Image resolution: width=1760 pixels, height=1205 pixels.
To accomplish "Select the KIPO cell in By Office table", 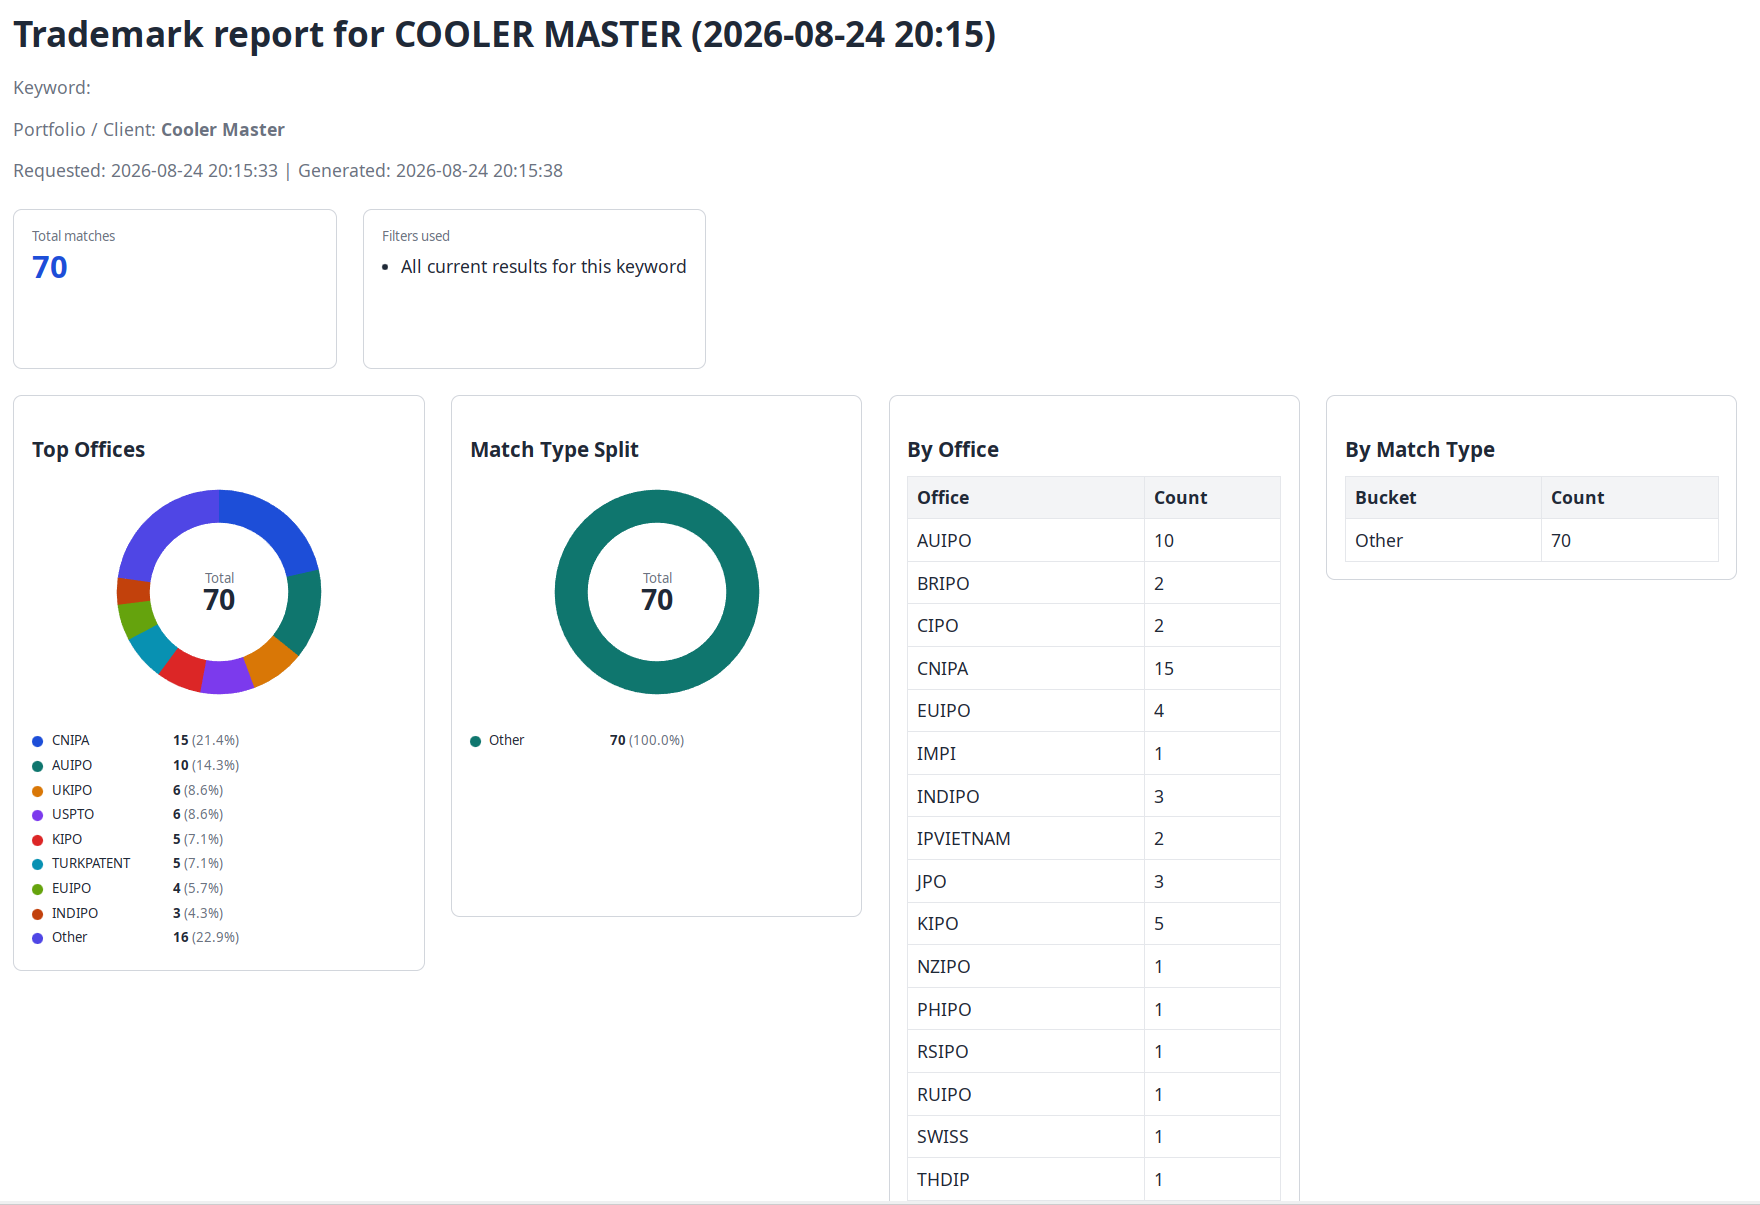I will tap(1026, 924).
